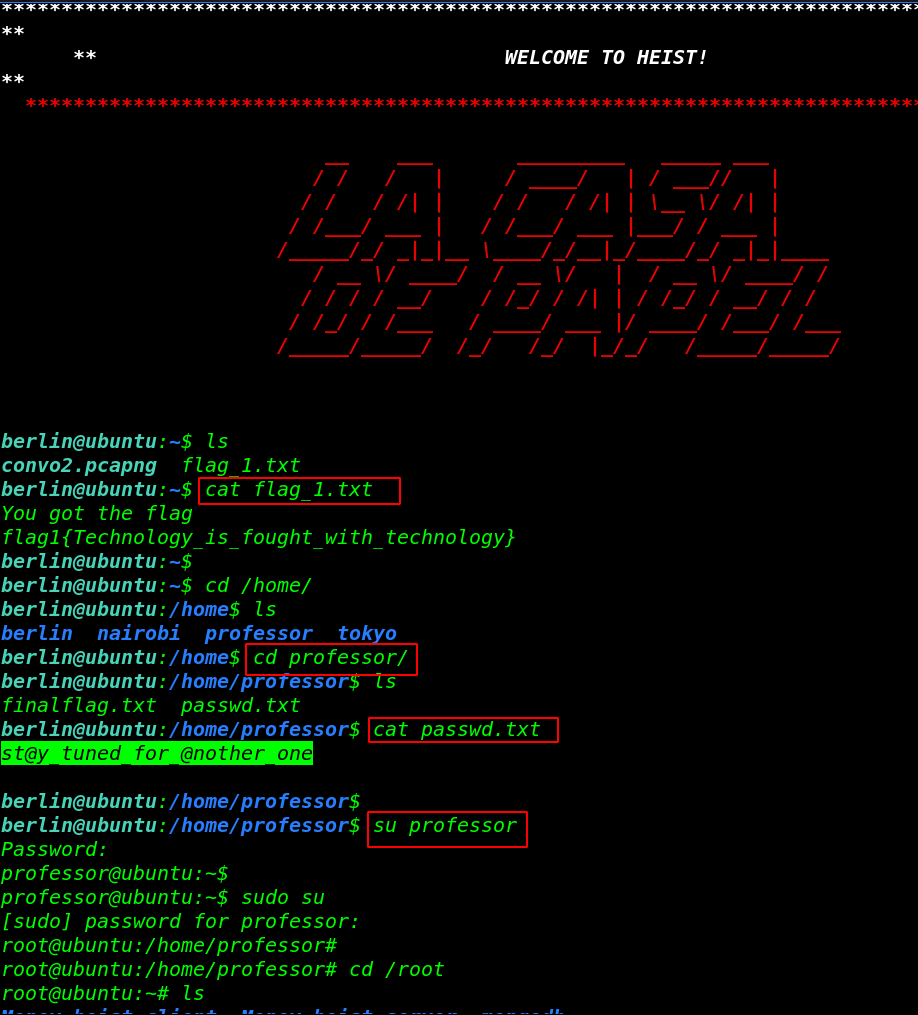Click the "cat flag_1.txt" command text
The image size is (918, 1015).
[289, 490]
